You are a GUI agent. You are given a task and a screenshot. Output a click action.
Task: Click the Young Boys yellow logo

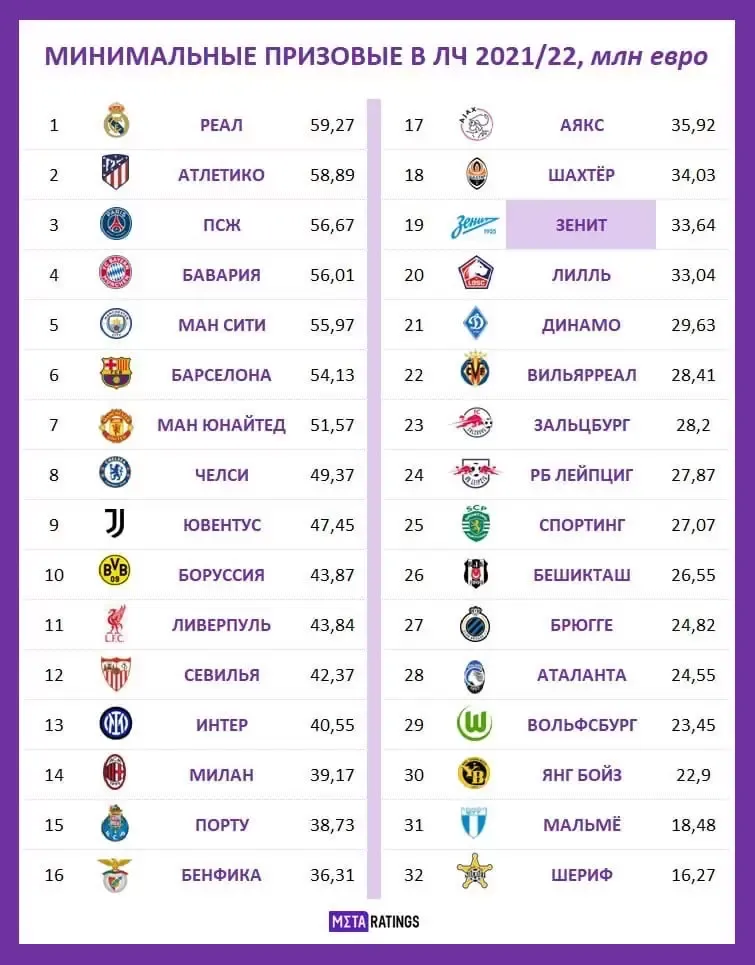click(475, 774)
